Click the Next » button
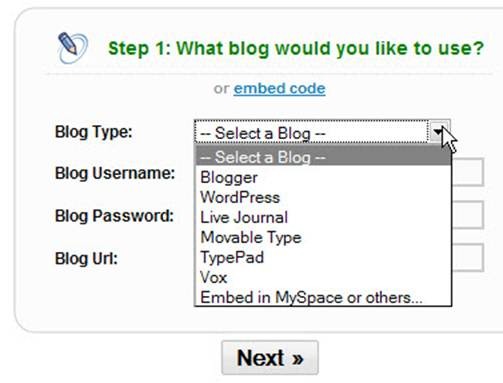The width and height of the screenshot is (503, 383). pos(270,358)
